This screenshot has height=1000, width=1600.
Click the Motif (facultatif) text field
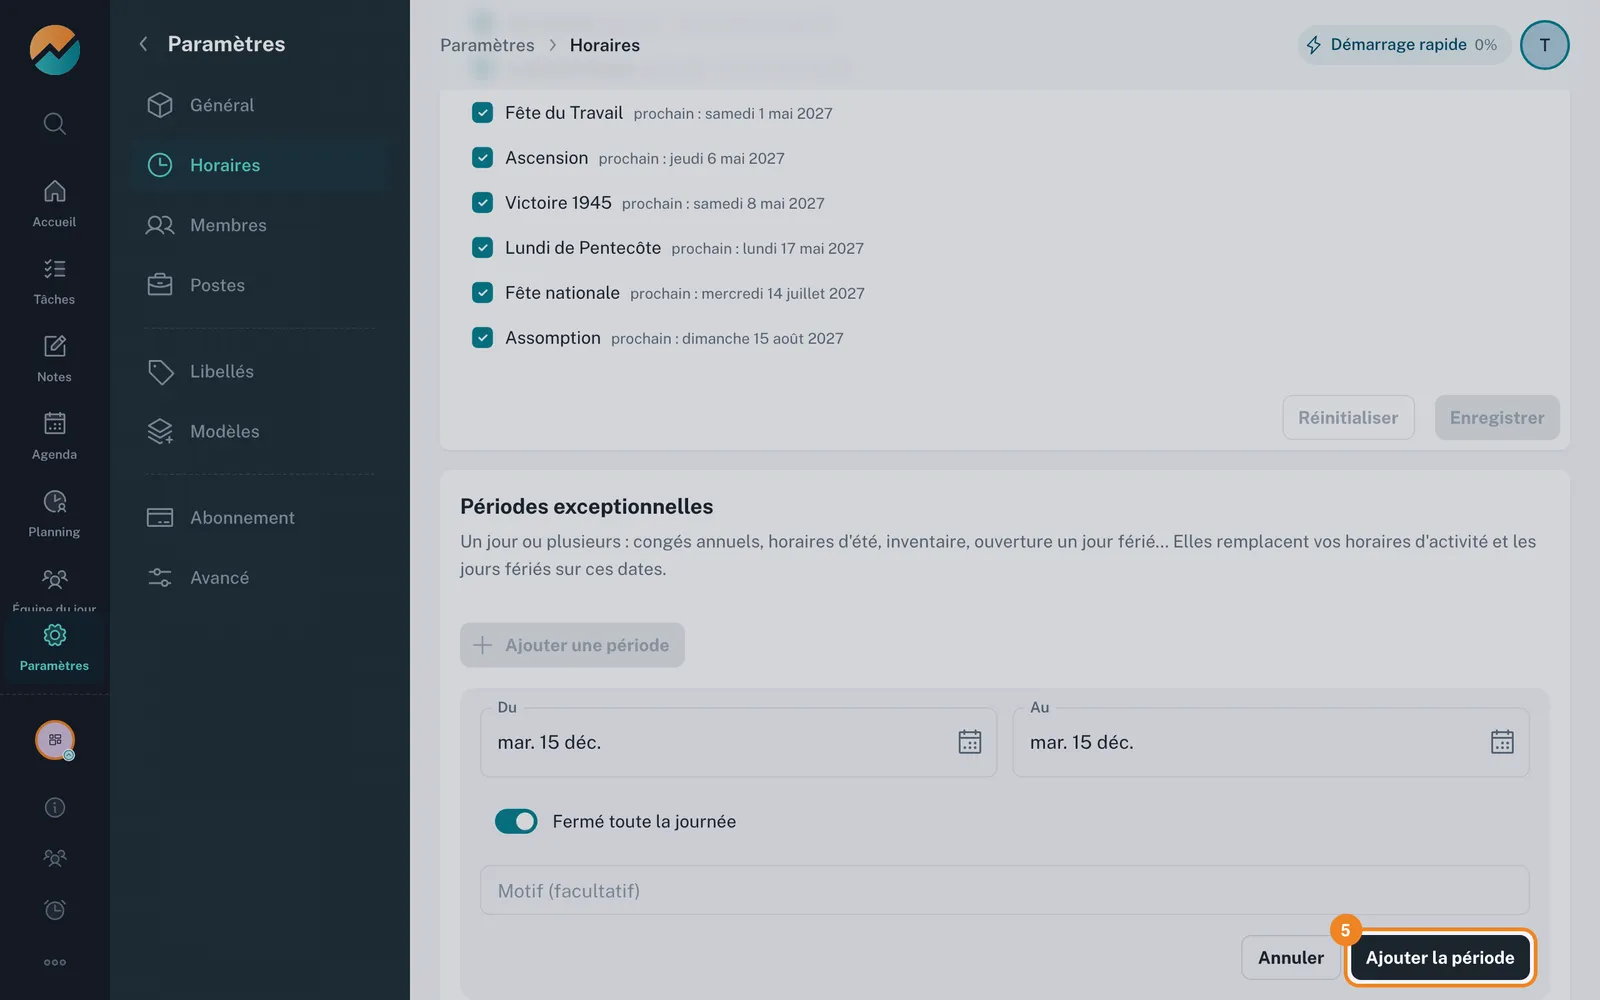point(1005,890)
